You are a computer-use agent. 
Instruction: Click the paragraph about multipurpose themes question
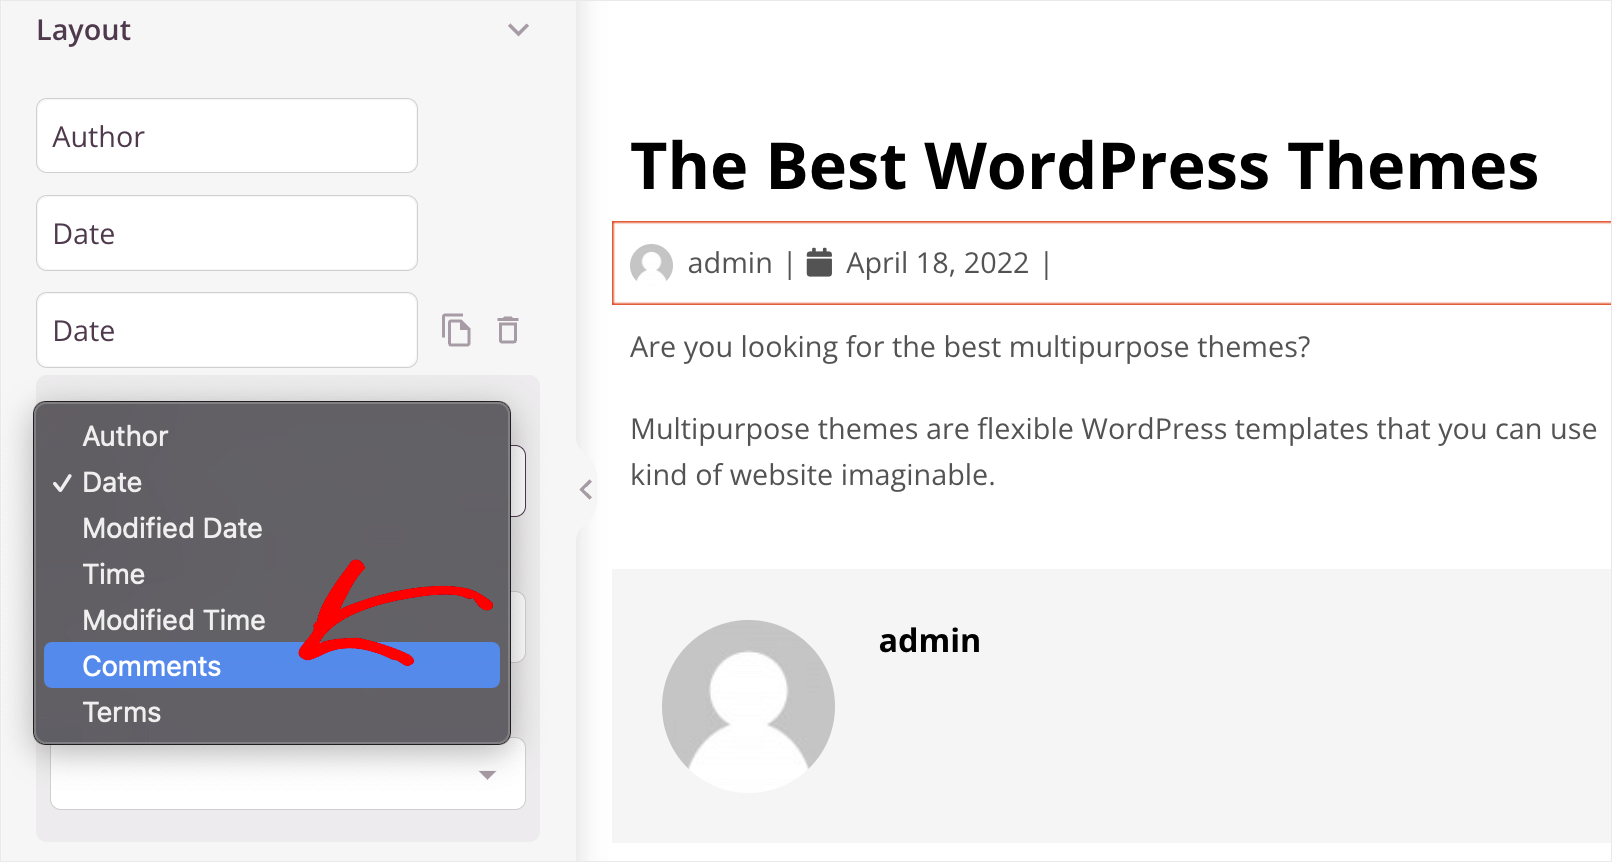click(970, 347)
